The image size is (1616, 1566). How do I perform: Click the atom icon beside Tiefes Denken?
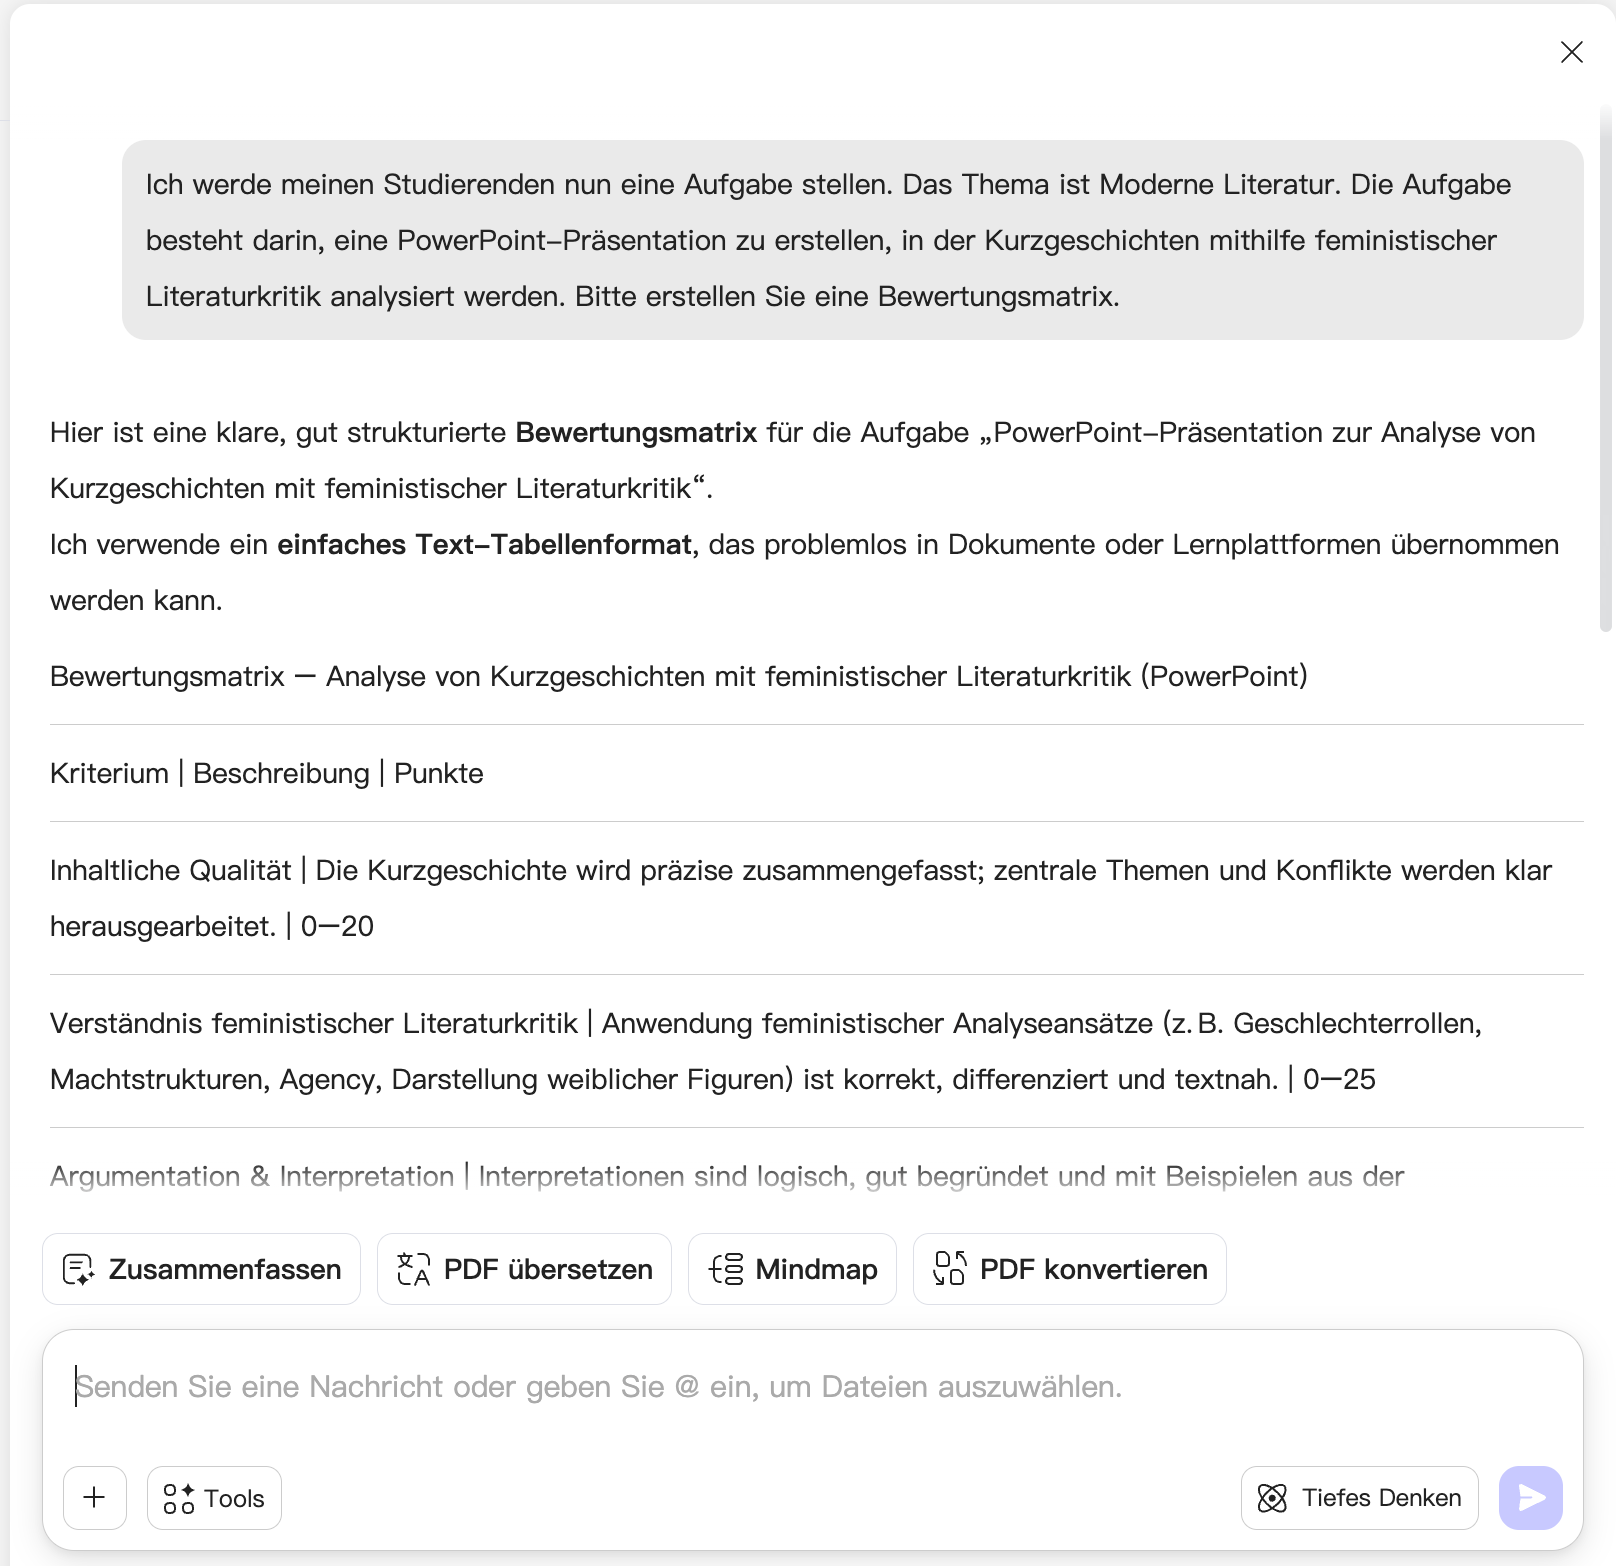tap(1273, 1497)
